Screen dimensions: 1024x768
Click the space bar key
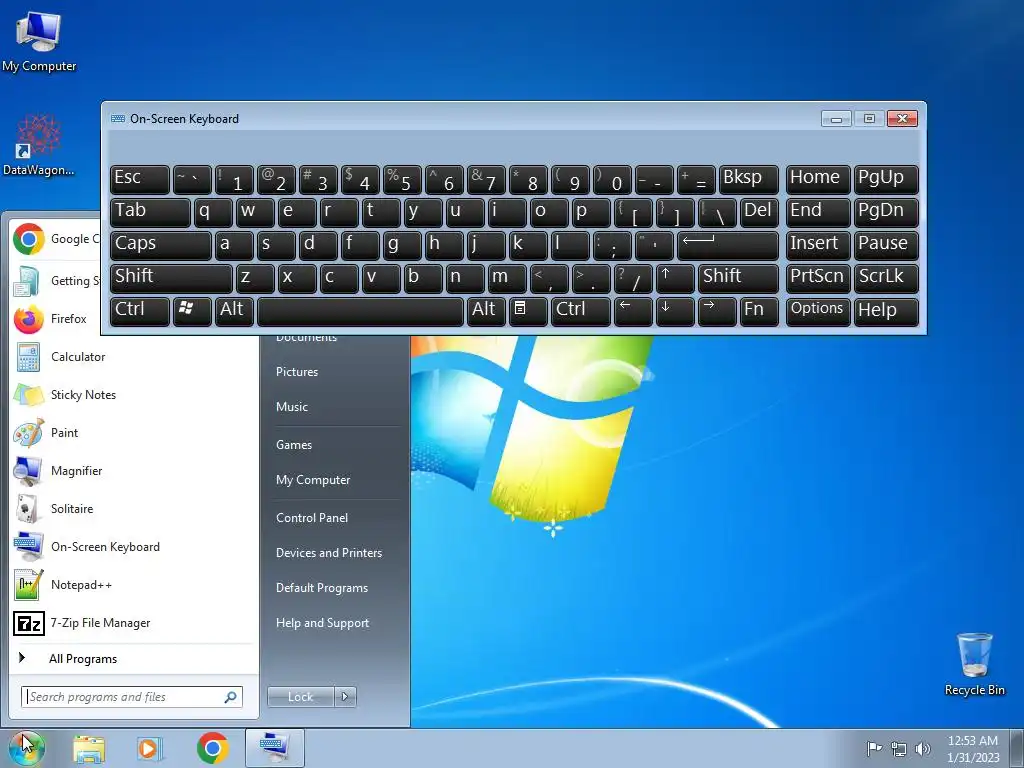coord(360,311)
